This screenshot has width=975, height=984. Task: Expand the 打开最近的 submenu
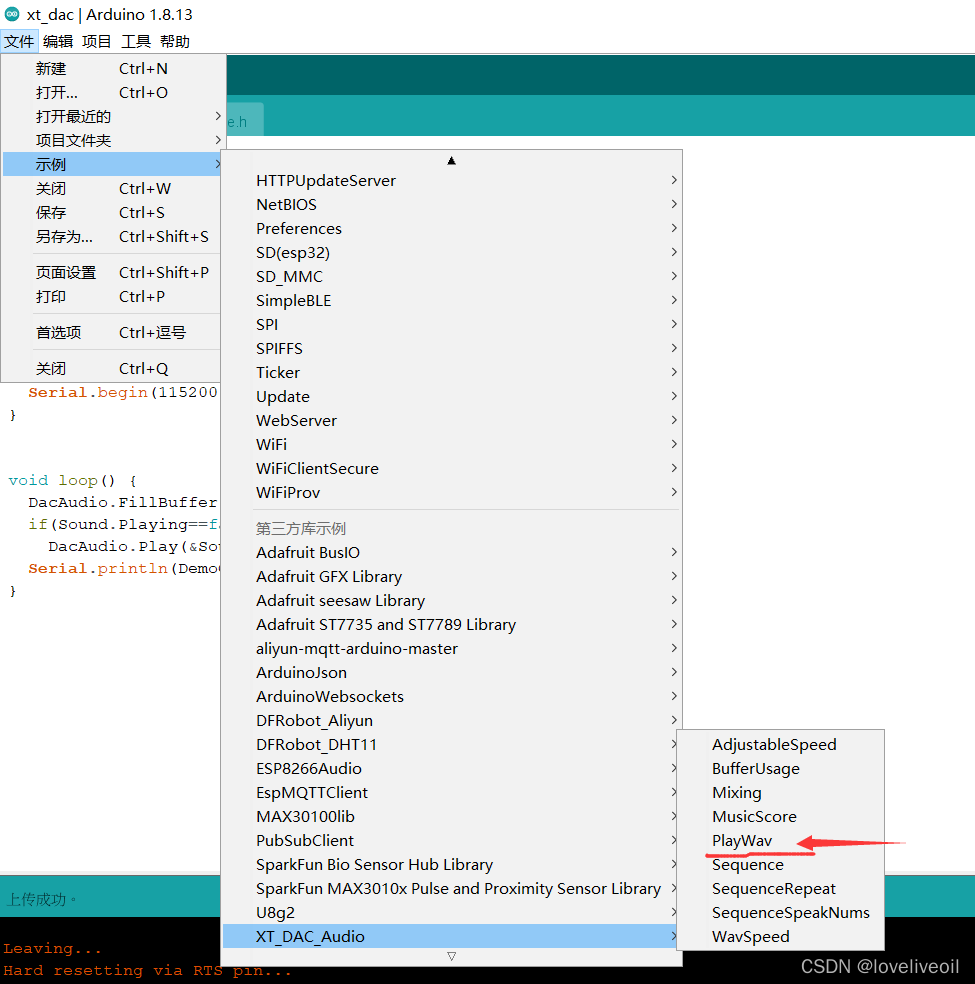coord(112,116)
